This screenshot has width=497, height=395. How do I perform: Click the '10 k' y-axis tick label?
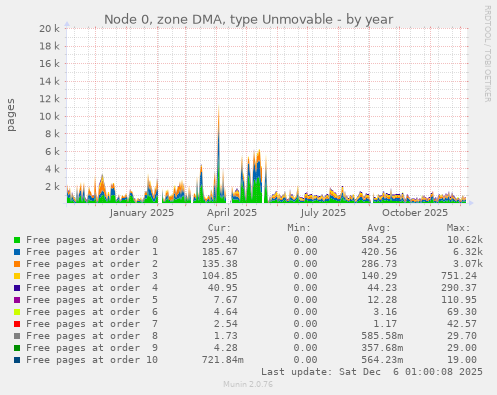click(49, 116)
